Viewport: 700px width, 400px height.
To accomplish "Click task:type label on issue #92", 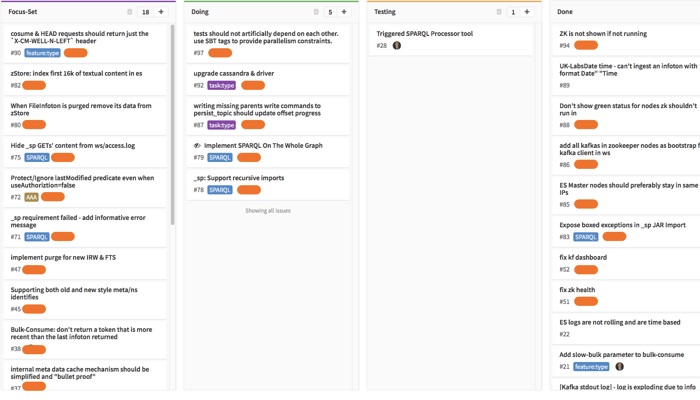I will coord(221,86).
